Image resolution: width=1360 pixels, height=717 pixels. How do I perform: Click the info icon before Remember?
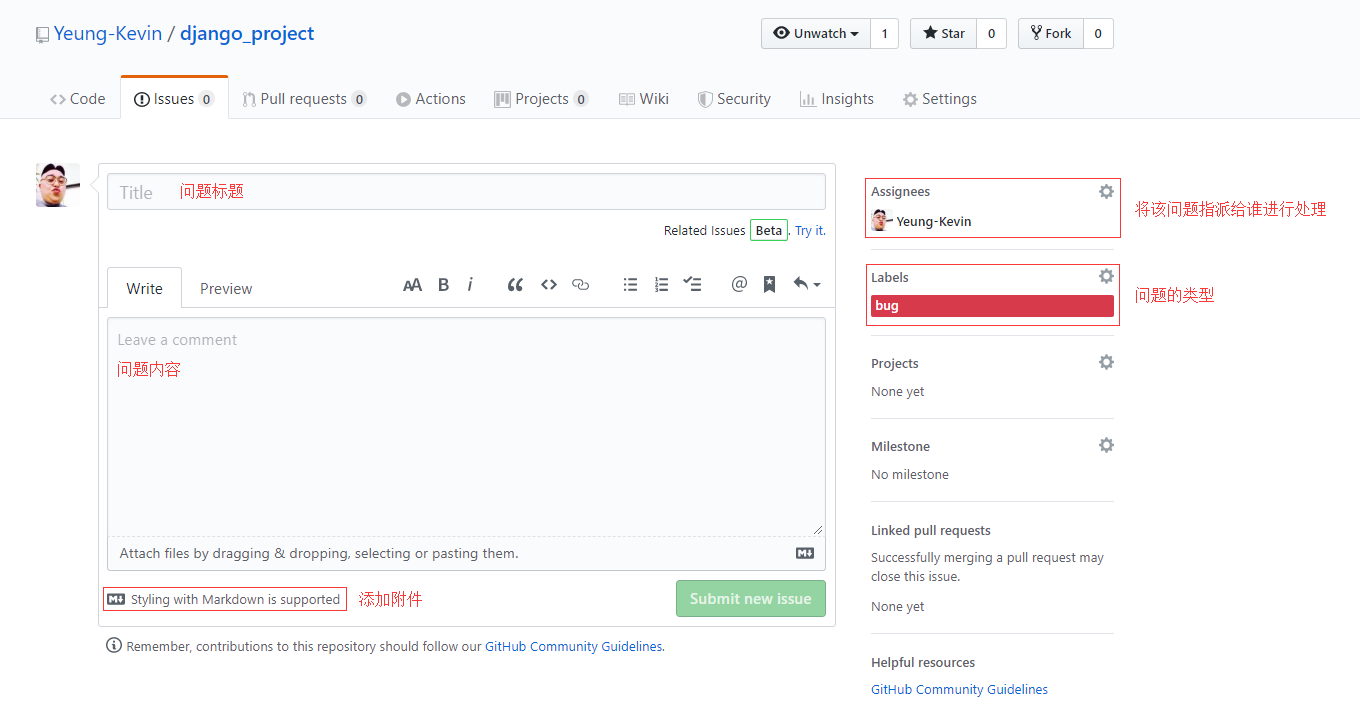(114, 646)
